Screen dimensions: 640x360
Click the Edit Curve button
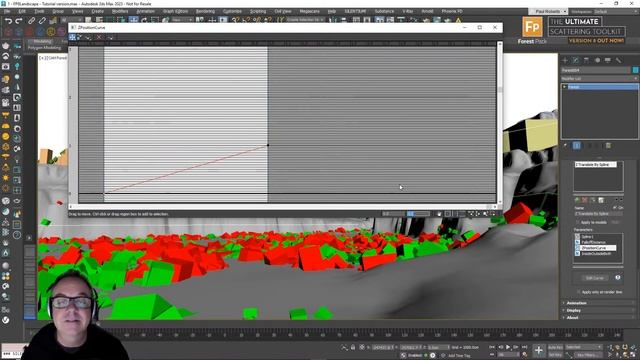[594, 278]
